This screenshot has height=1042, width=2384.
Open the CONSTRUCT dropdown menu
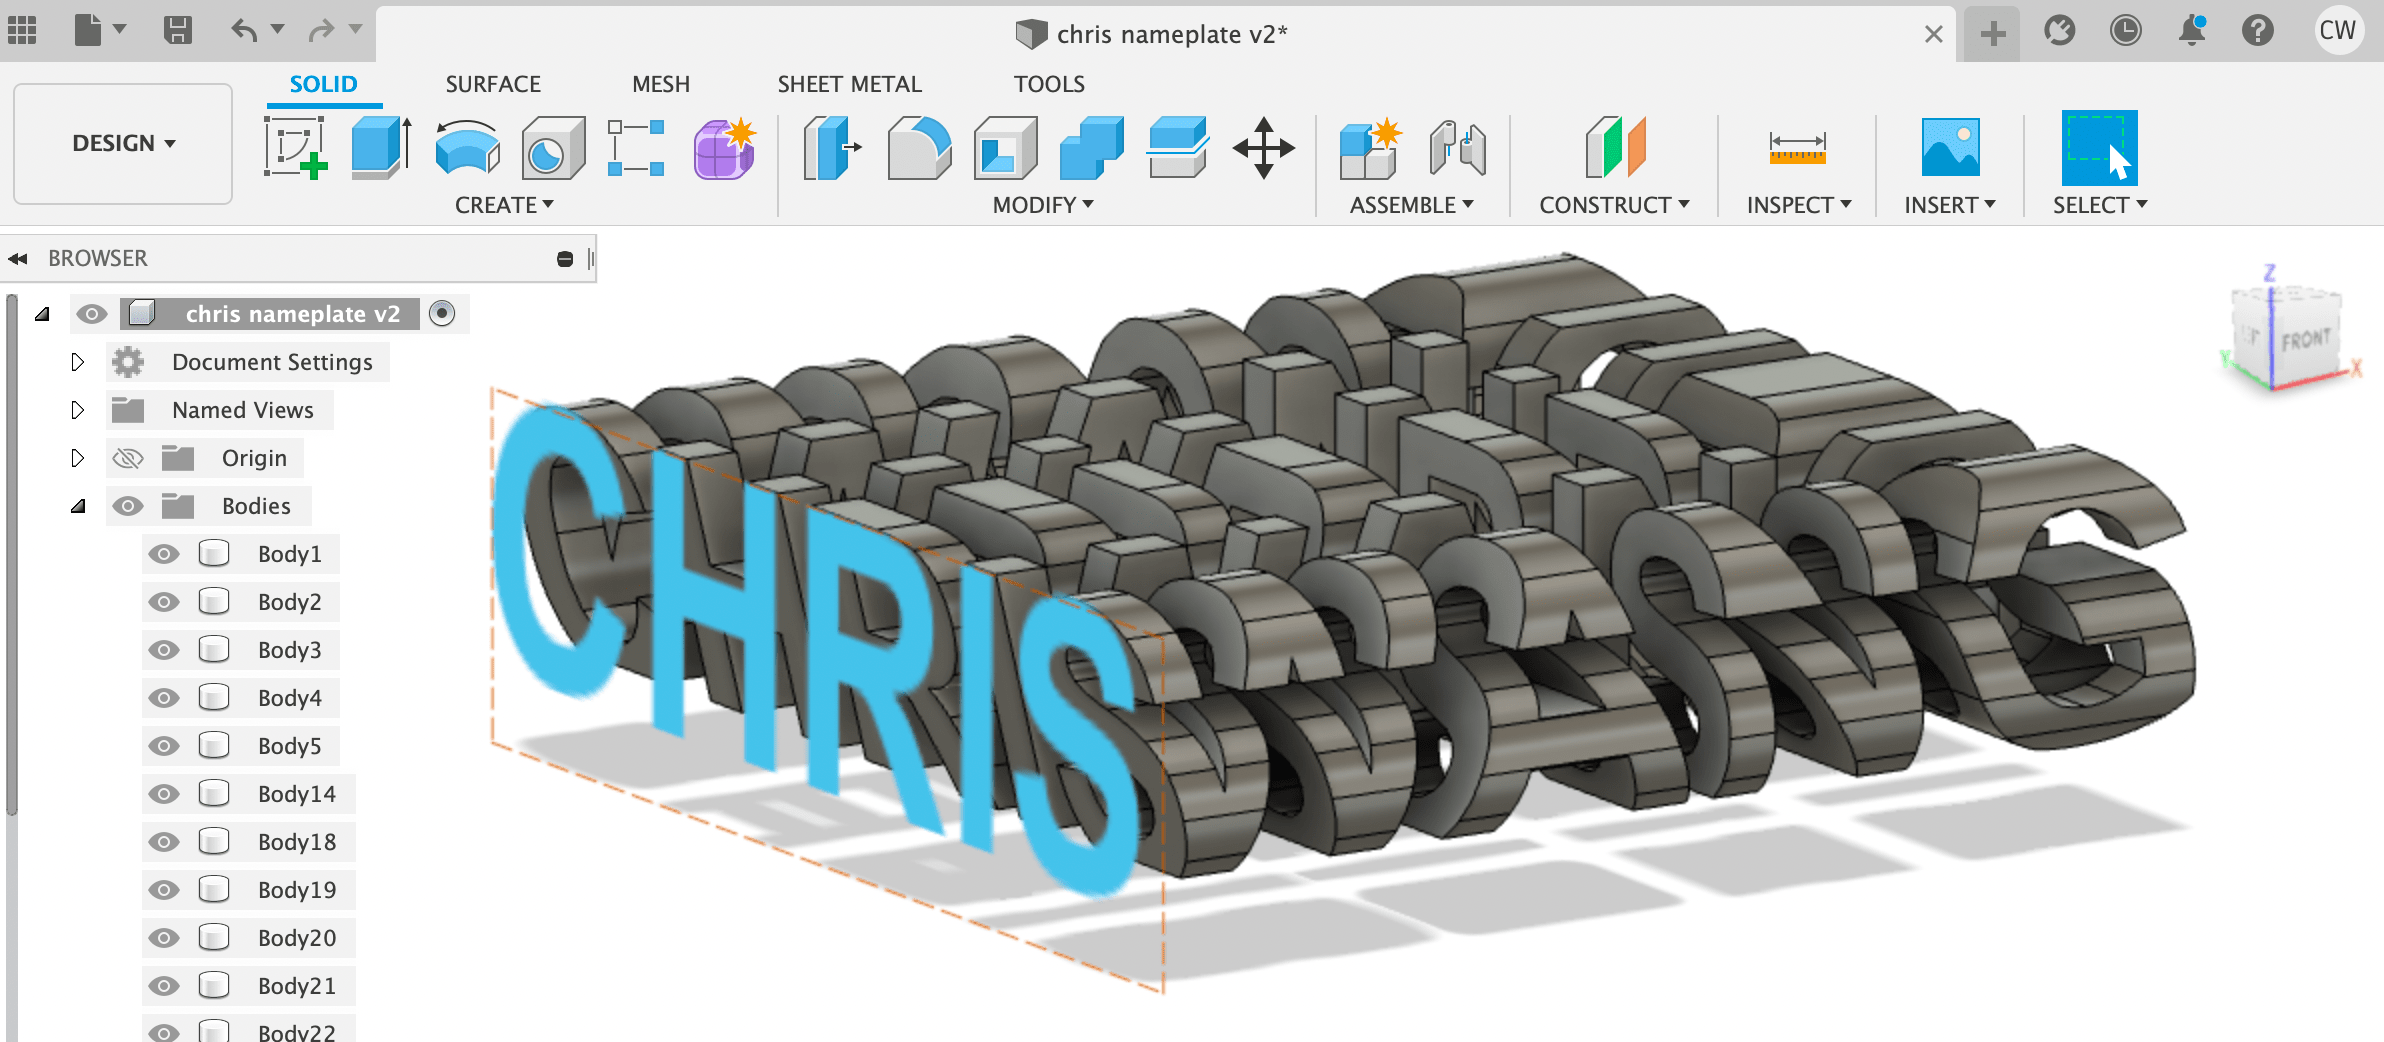[1614, 205]
